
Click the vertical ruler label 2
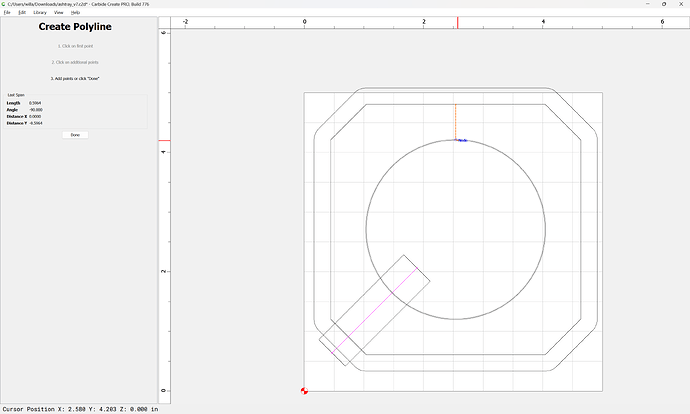(164, 271)
